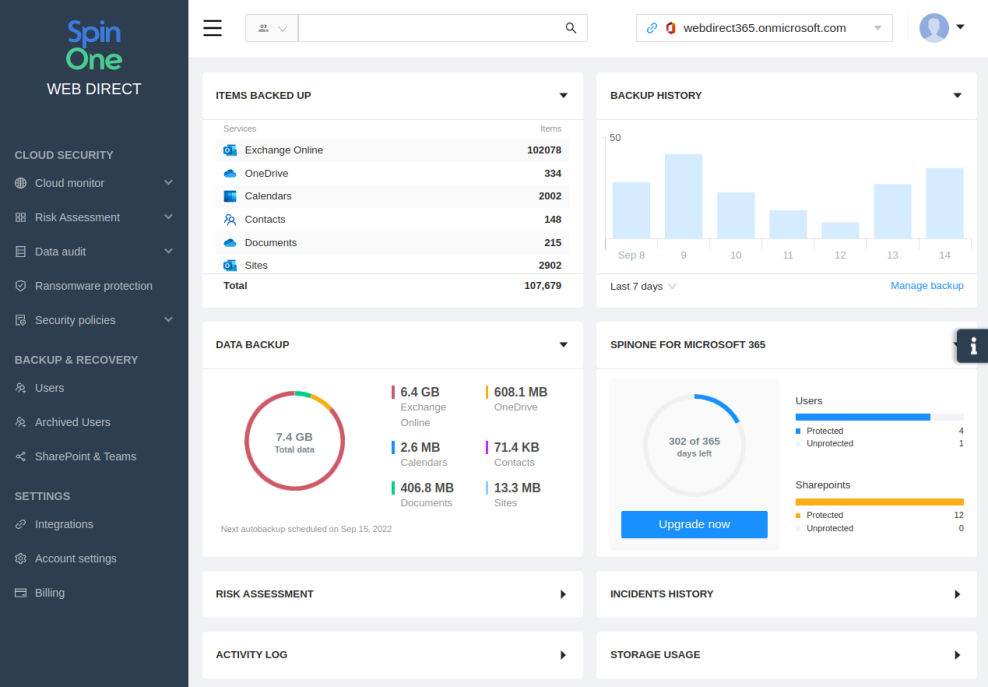Open the info side panel icon
Viewport: 988px width, 687px height.
973,345
